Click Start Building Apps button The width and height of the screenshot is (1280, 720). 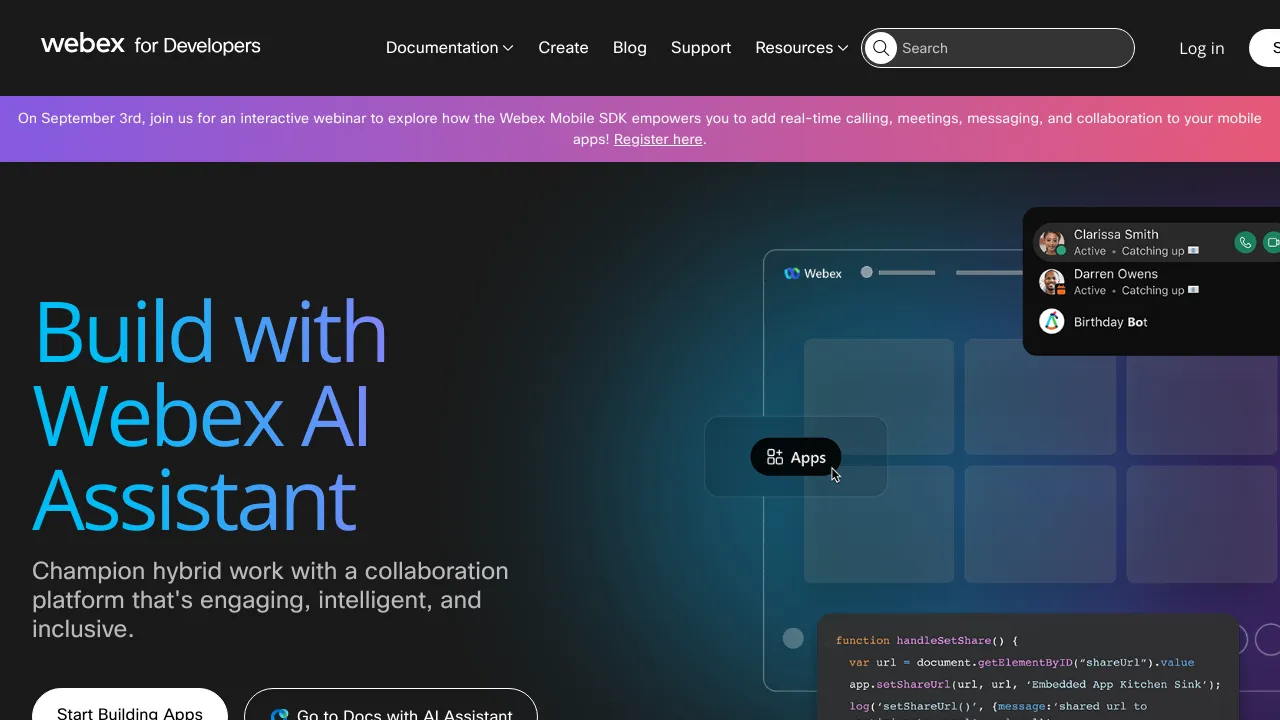coord(130,705)
